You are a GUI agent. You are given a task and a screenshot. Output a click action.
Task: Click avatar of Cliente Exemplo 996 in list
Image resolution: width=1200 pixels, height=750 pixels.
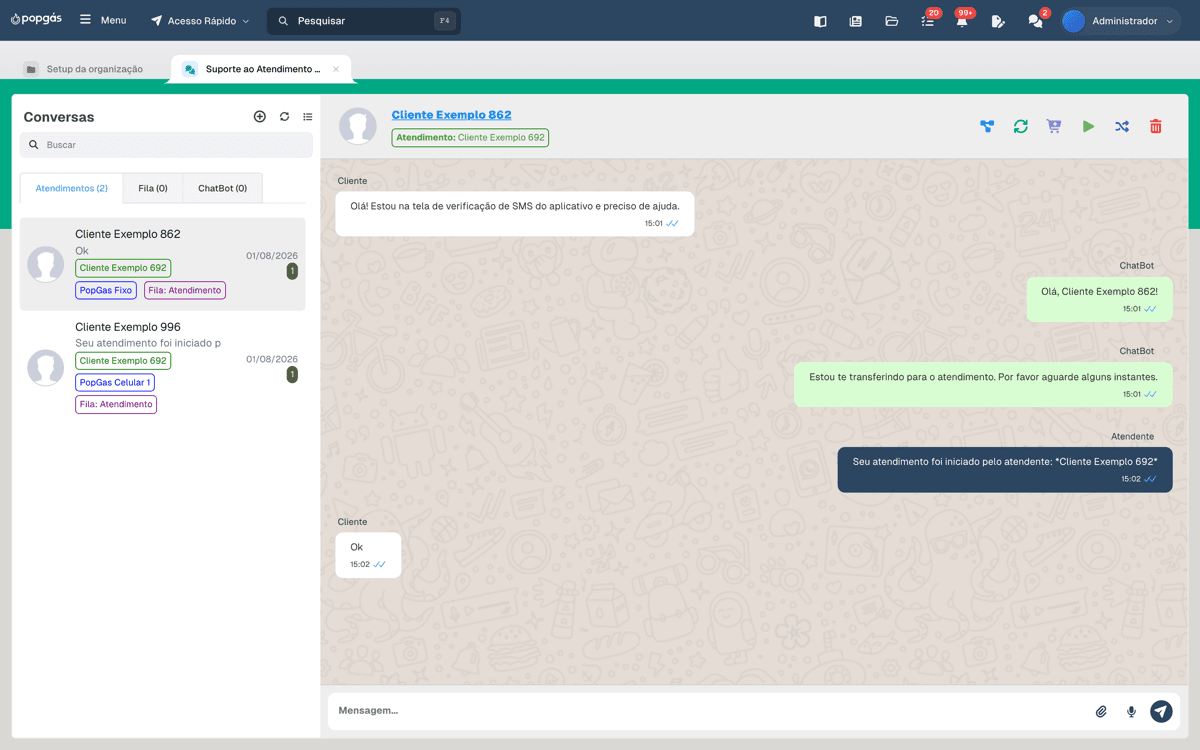click(x=46, y=368)
